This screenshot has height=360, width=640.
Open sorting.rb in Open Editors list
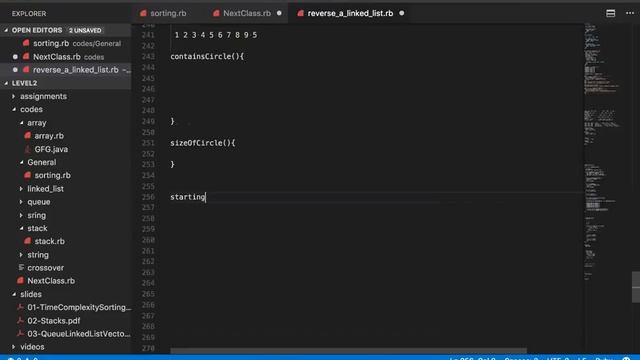pos(65,43)
